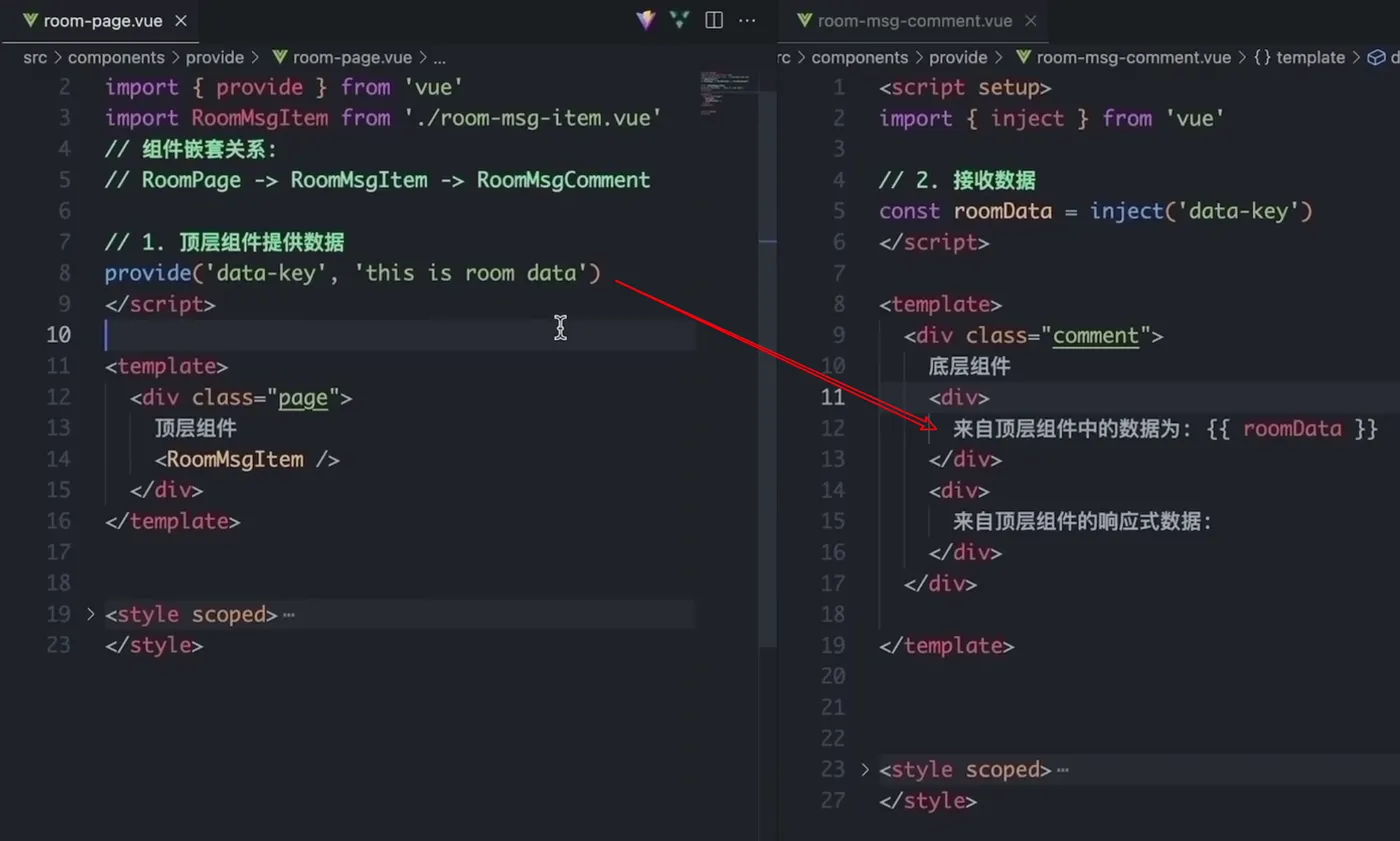Click the Vue icon in the room-msg-comment.vue breadcrumb
This screenshot has height=841, width=1400.
click(x=1024, y=58)
